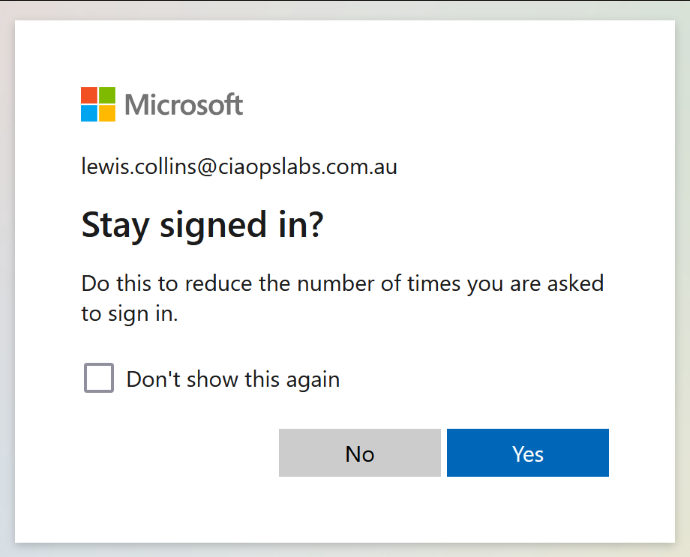Screen dimensions: 690x557
Task: Enable the "Don't show this again" checkbox
Action: pos(98,379)
